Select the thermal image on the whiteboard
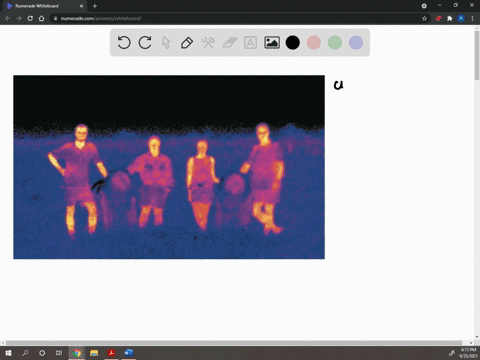 click(x=169, y=167)
